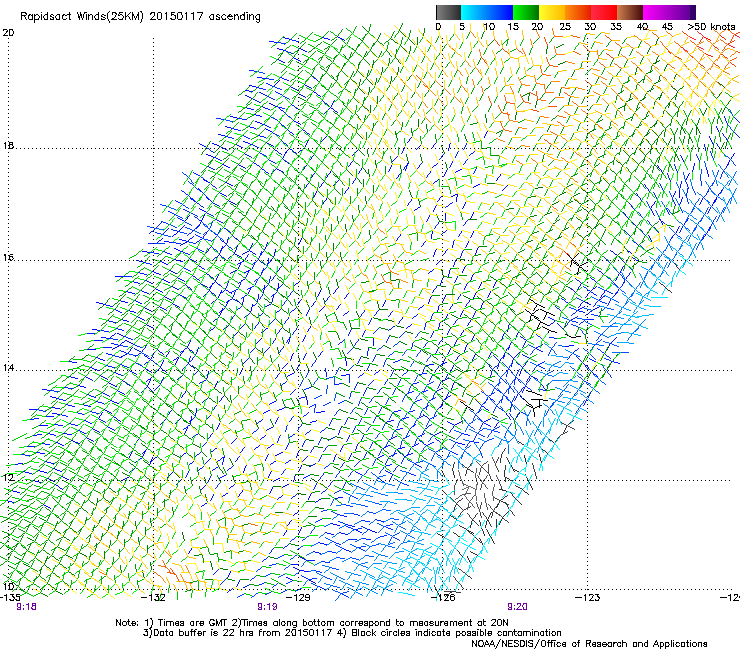This screenshot has width=740, height=650.
Task: Click the green 15-20 knots legend segment
Action: (x=526, y=12)
